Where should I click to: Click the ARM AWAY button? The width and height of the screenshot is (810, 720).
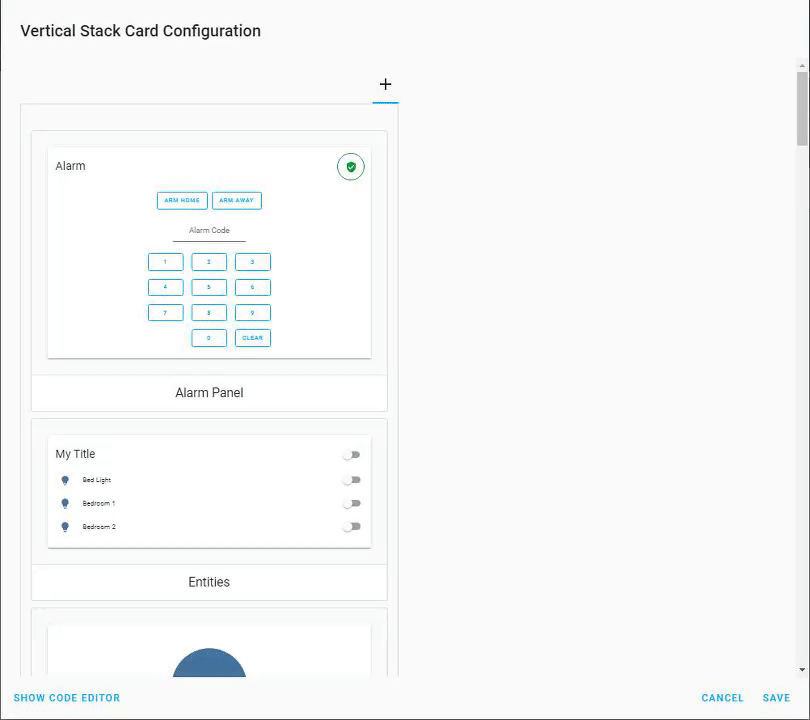tap(237, 200)
